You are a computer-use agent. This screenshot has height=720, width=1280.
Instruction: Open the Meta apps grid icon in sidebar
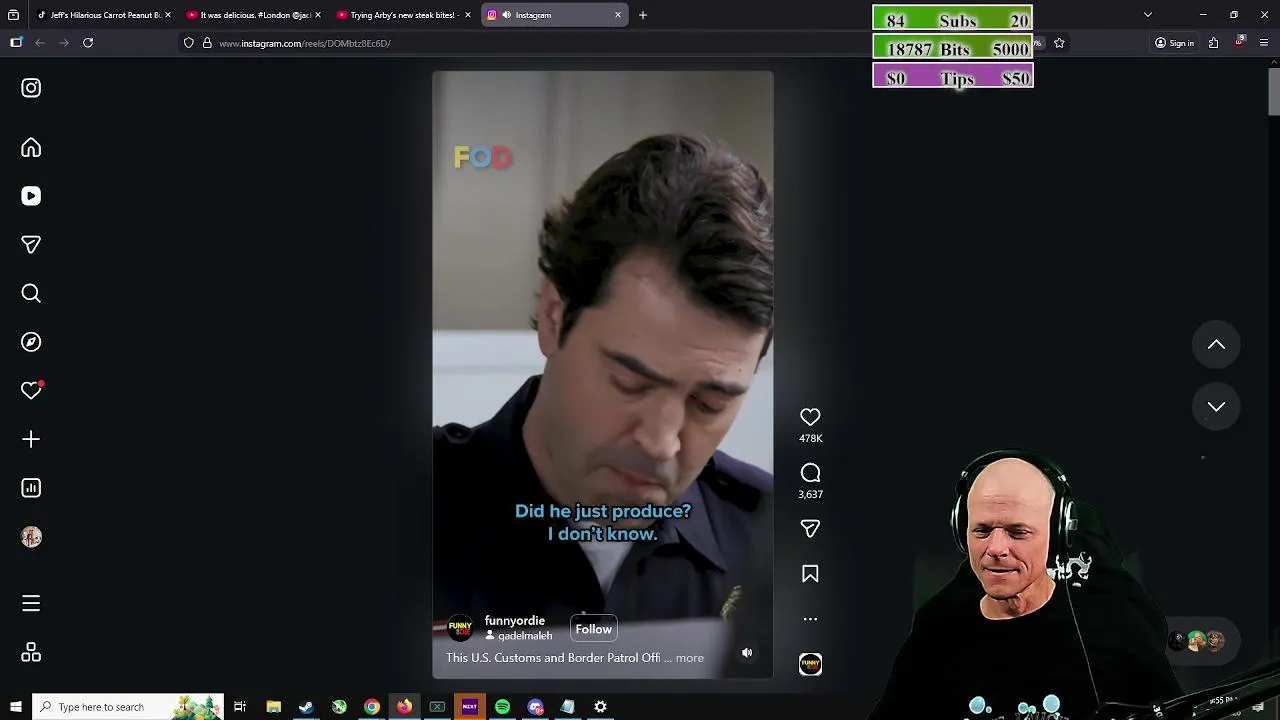pos(31,652)
